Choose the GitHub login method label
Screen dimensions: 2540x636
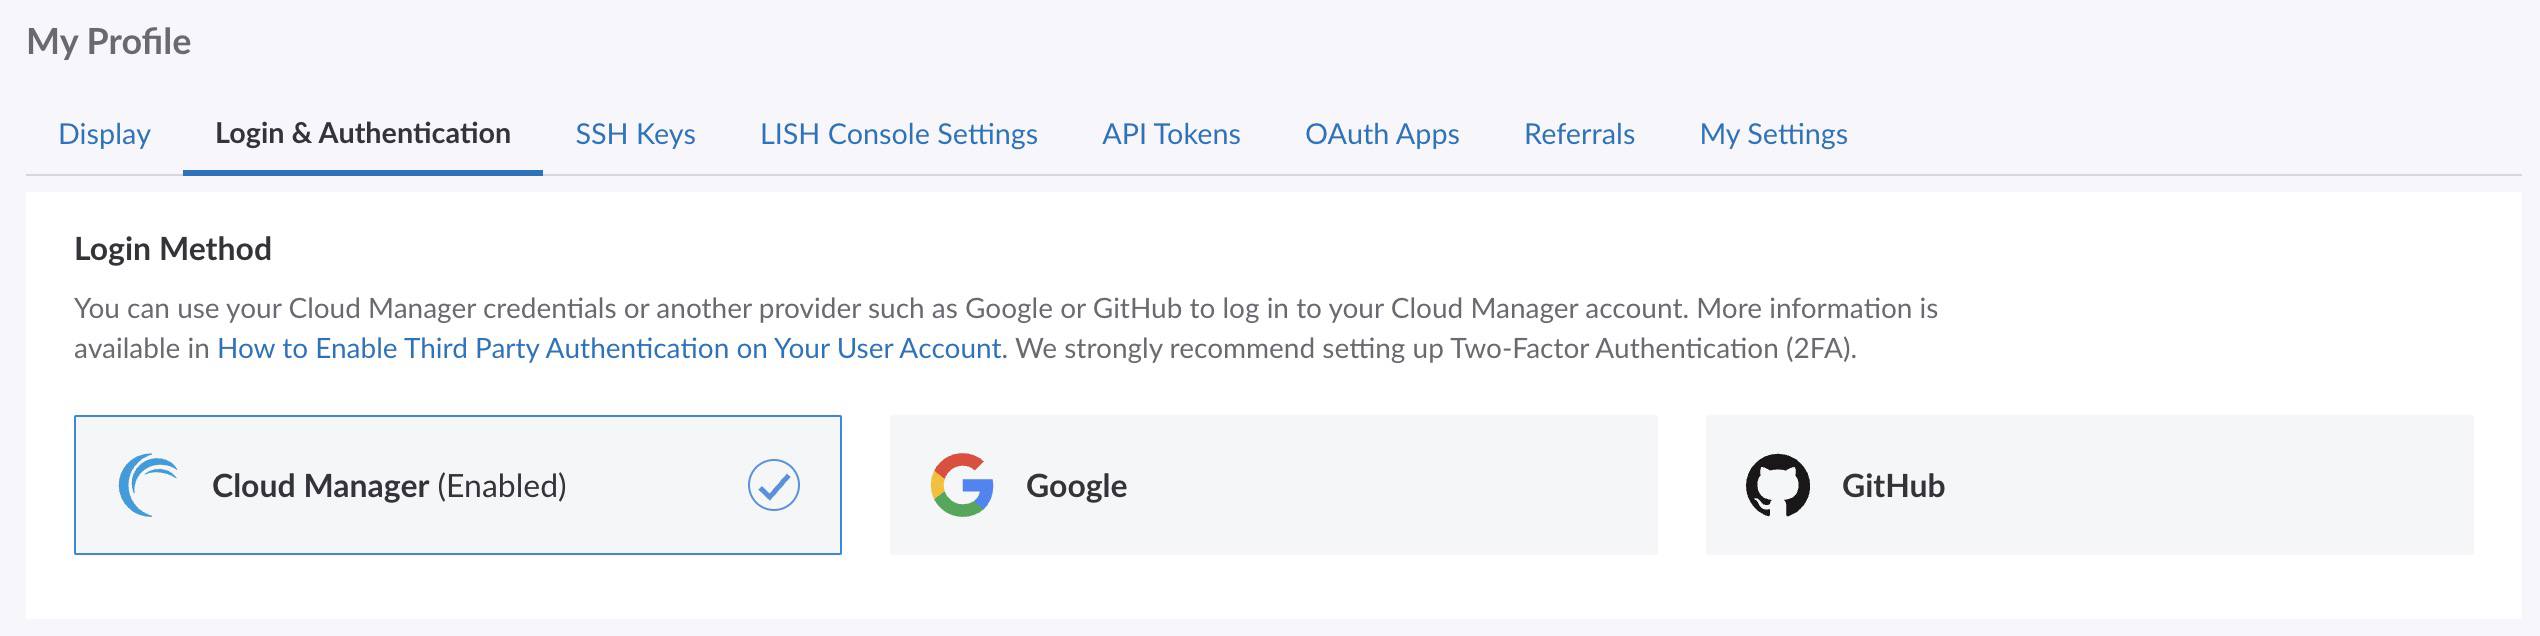coord(1892,486)
